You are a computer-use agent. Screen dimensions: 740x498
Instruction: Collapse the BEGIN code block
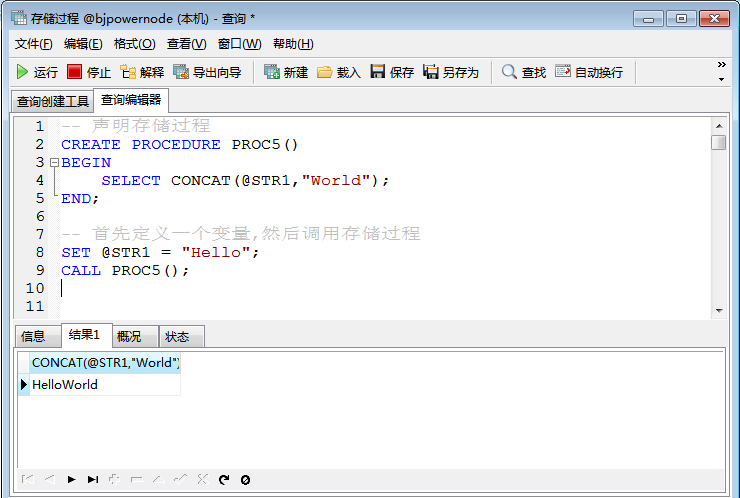pos(54,163)
